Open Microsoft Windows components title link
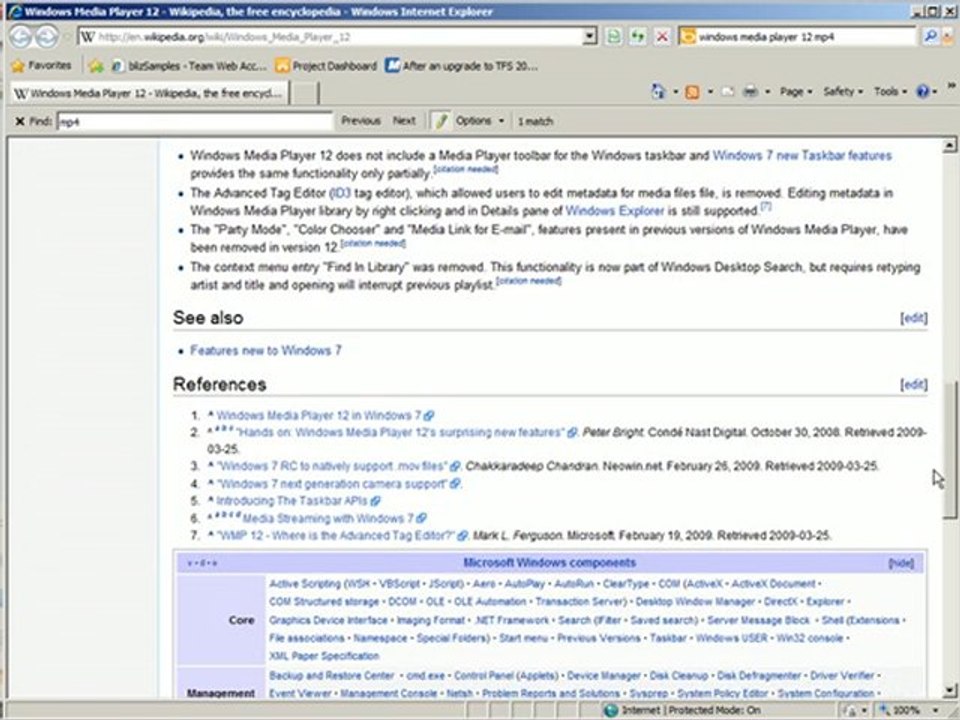The image size is (960, 720). coord(549,563)
